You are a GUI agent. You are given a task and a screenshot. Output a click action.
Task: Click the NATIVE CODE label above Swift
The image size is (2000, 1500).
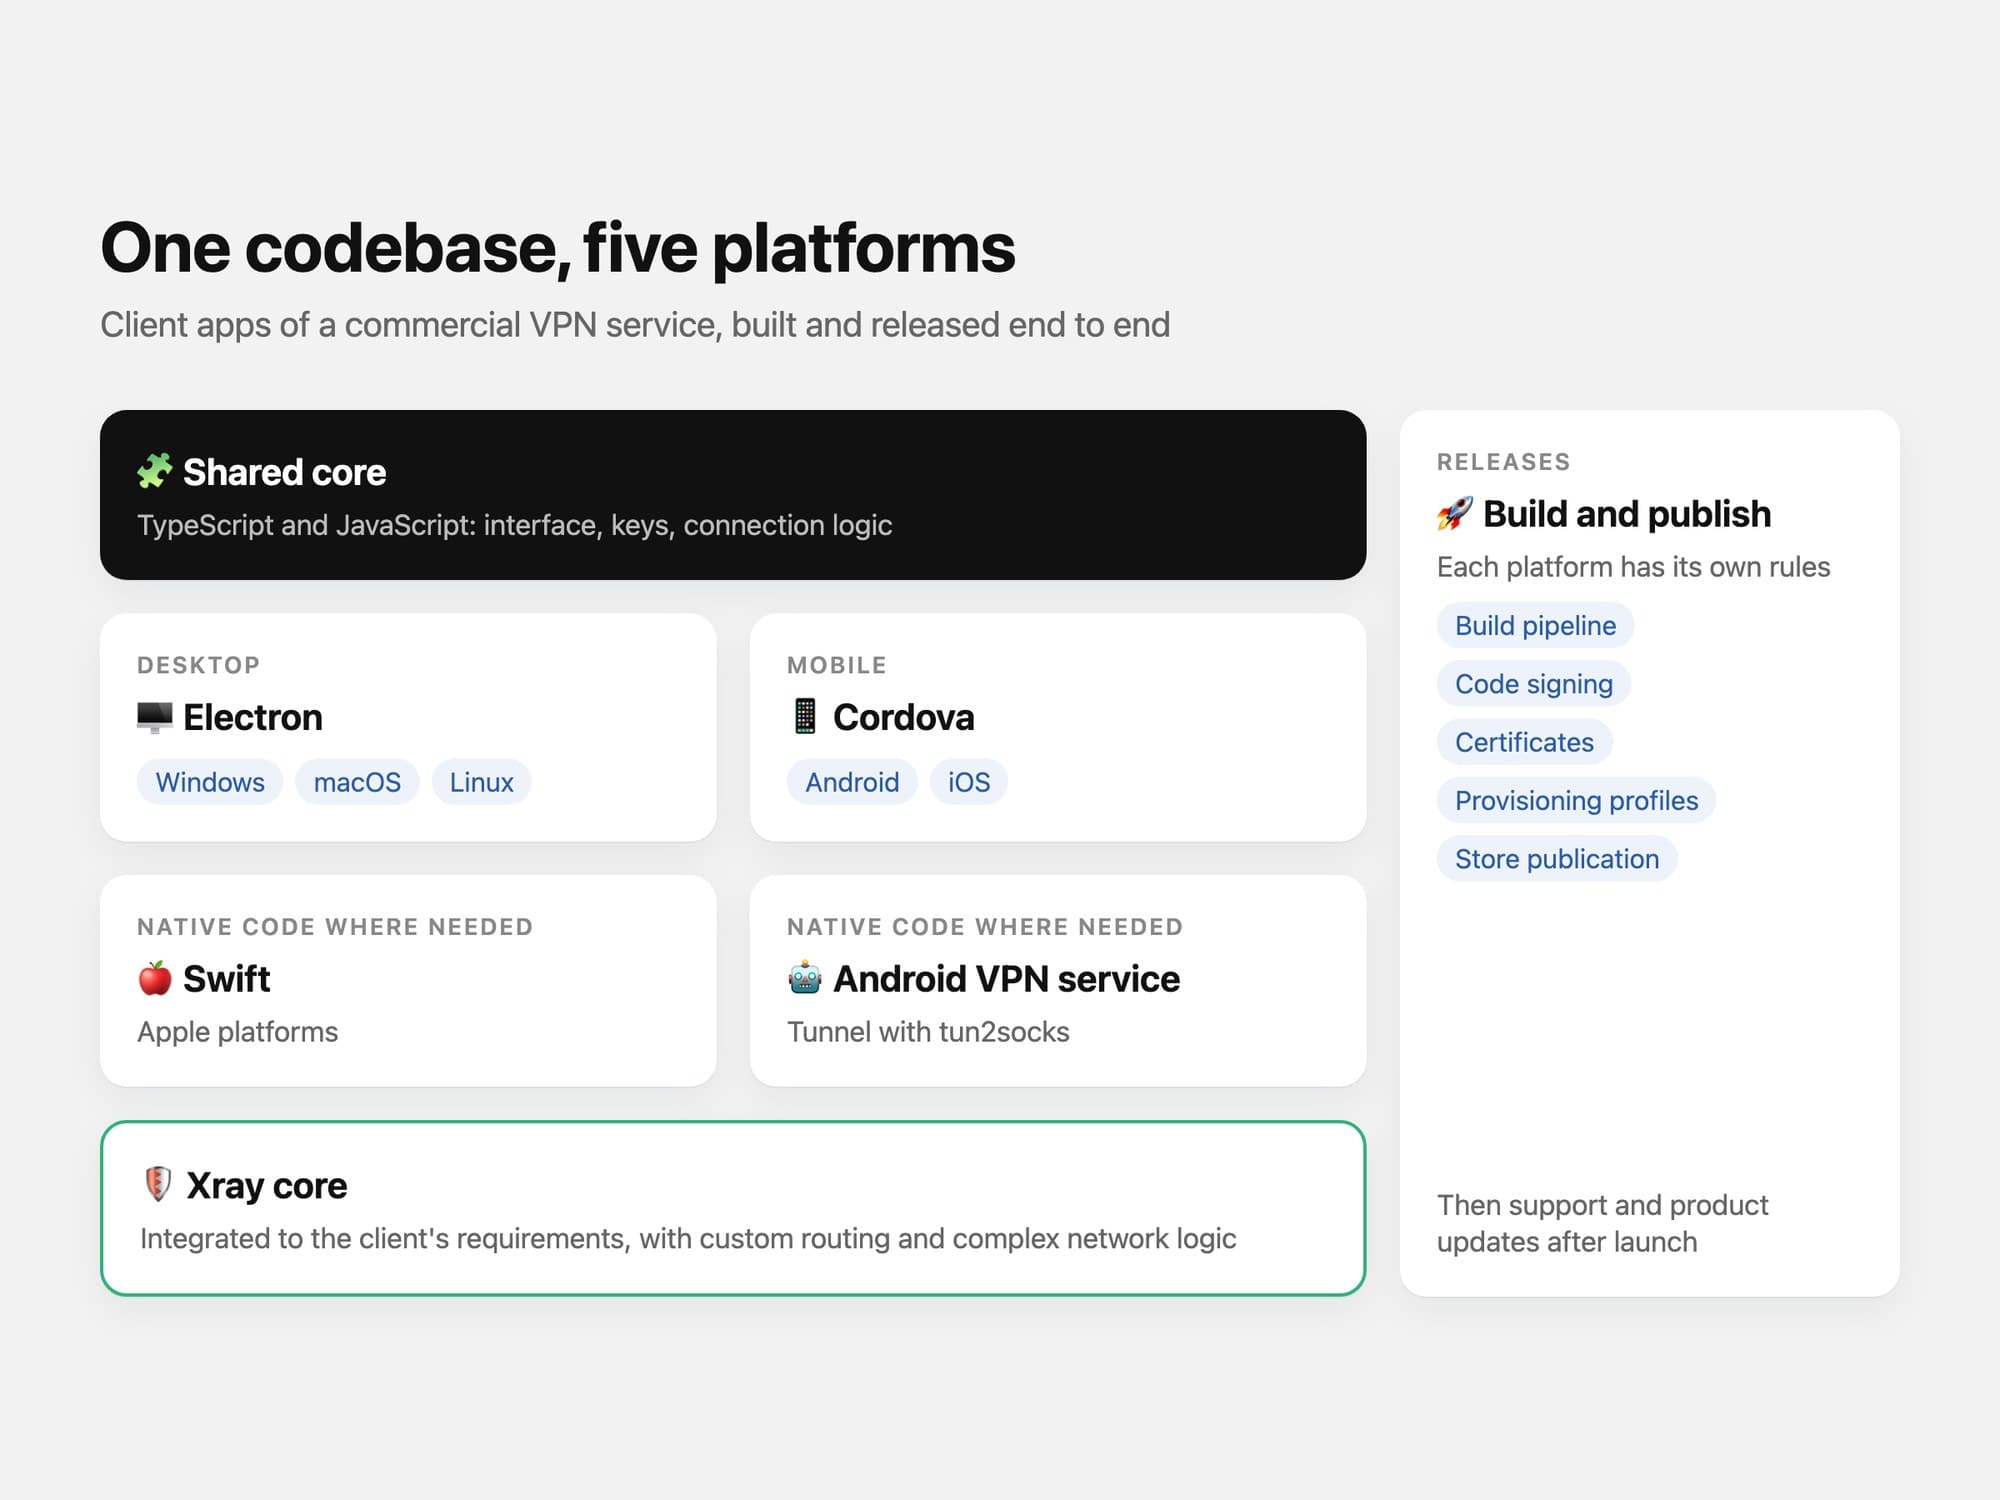point(335,927)
